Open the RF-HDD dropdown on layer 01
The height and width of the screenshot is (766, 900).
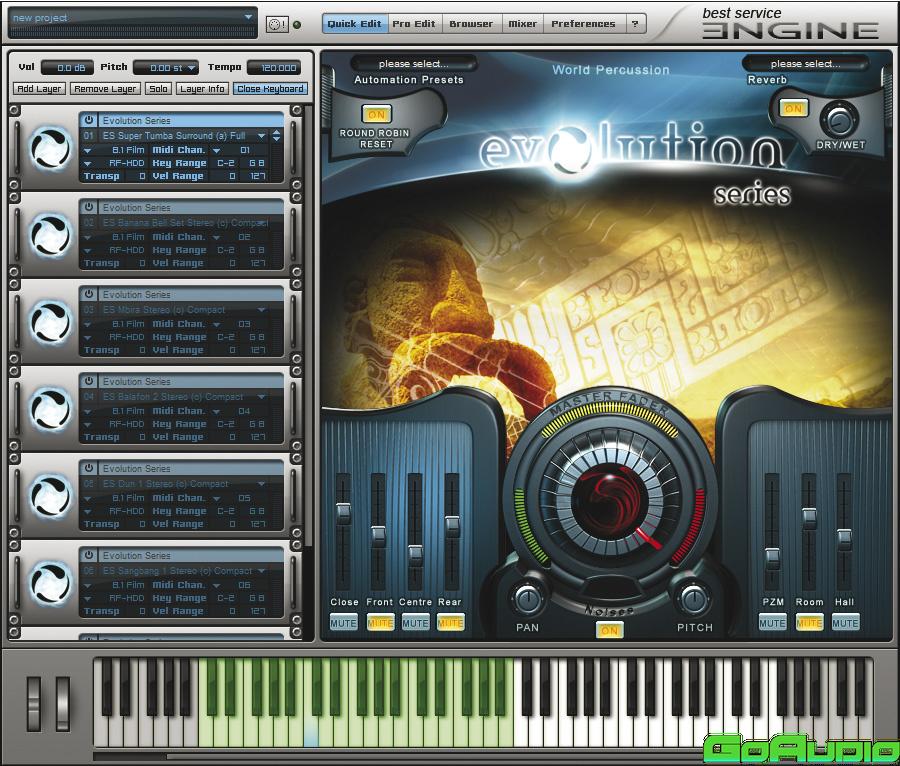(87, 164)
